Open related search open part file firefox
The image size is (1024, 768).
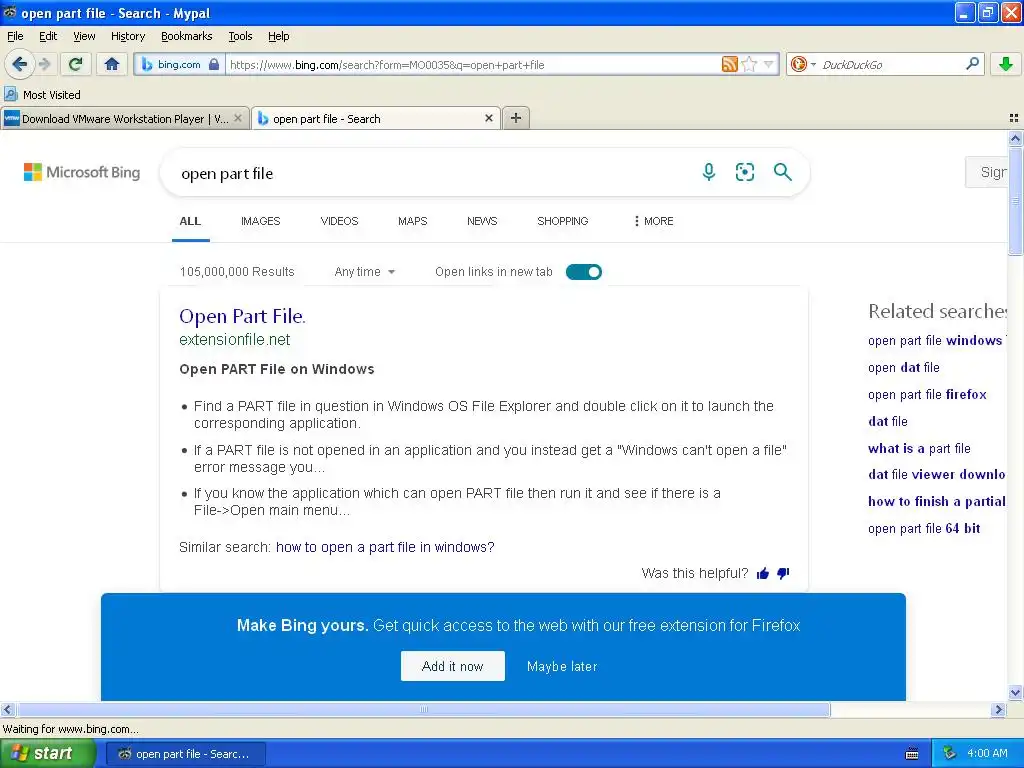927,394
